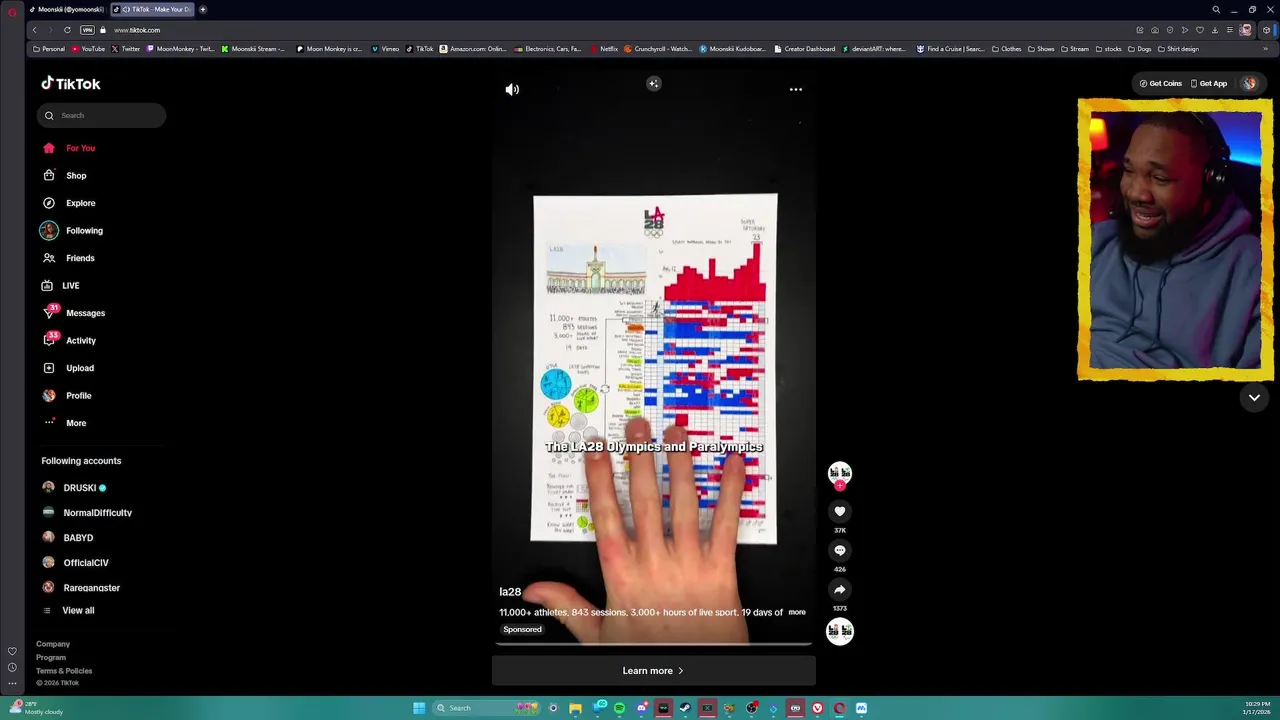Mute the video with speaker icon
The height and width of the screenshot is (720, 1280).
click(512, 89)
